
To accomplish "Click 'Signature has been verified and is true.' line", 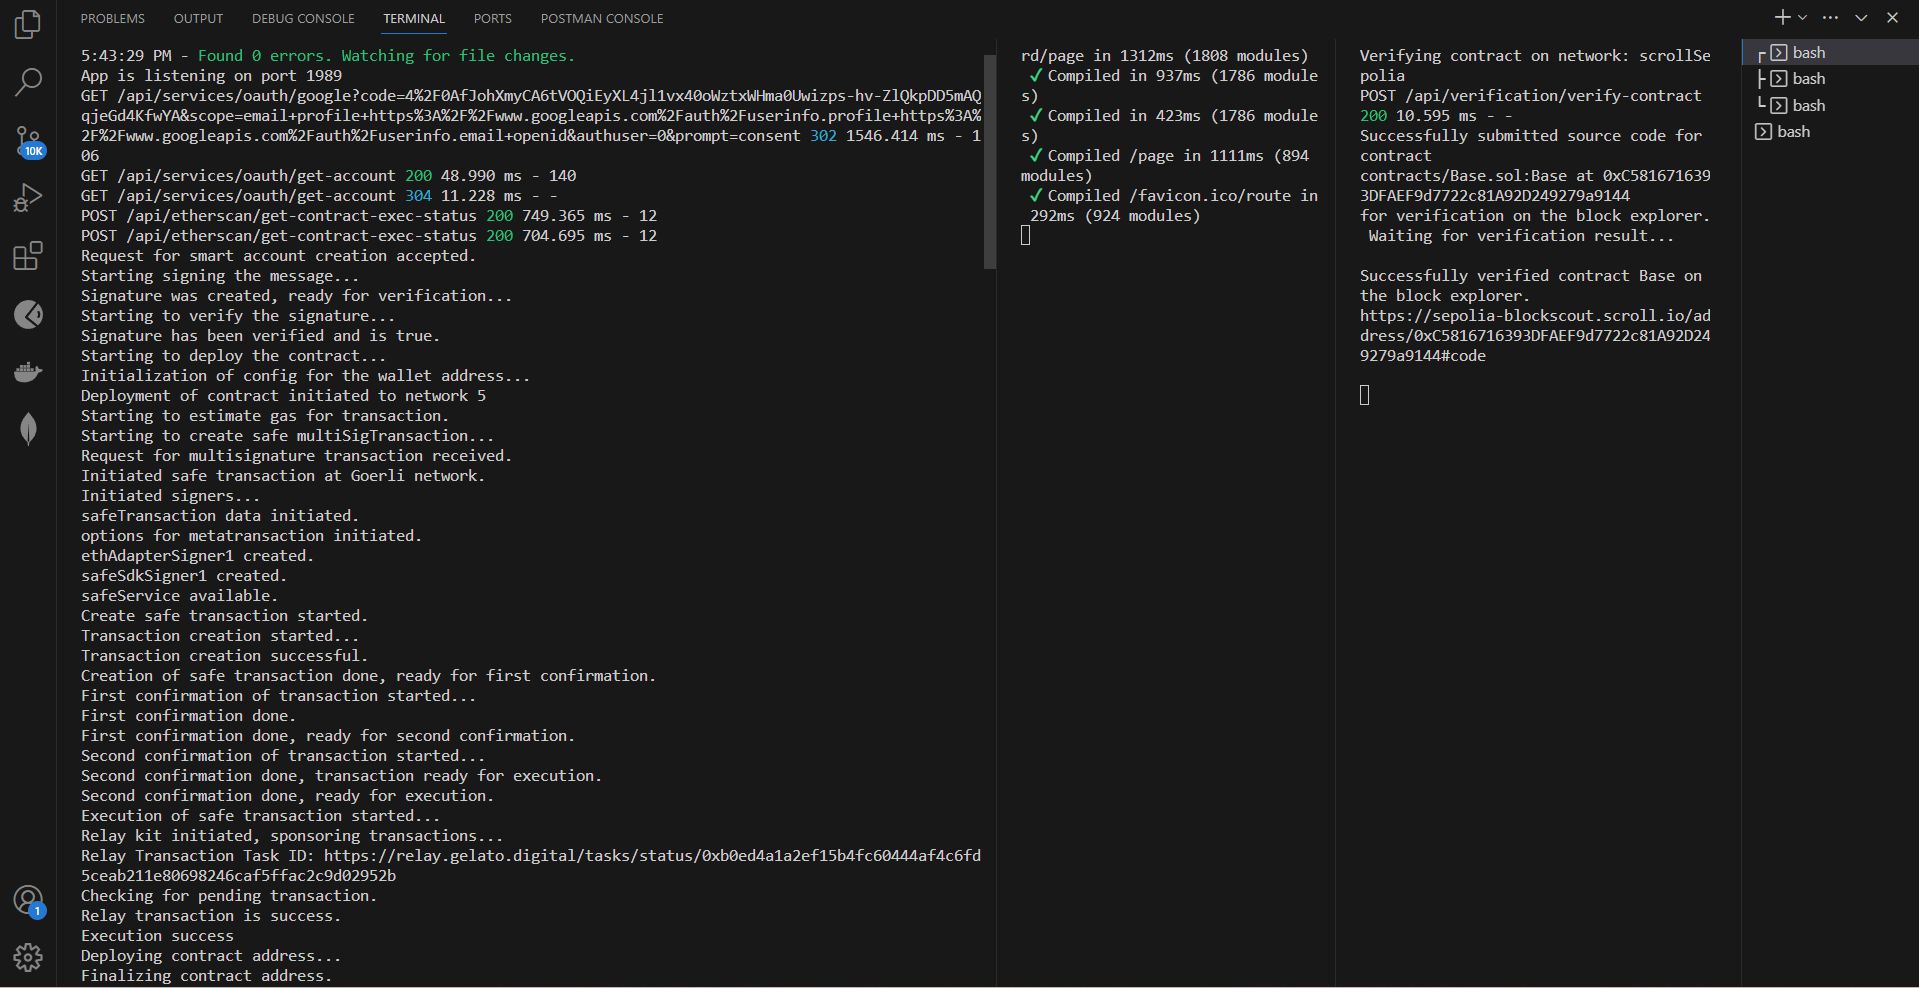I will [260, 336].
